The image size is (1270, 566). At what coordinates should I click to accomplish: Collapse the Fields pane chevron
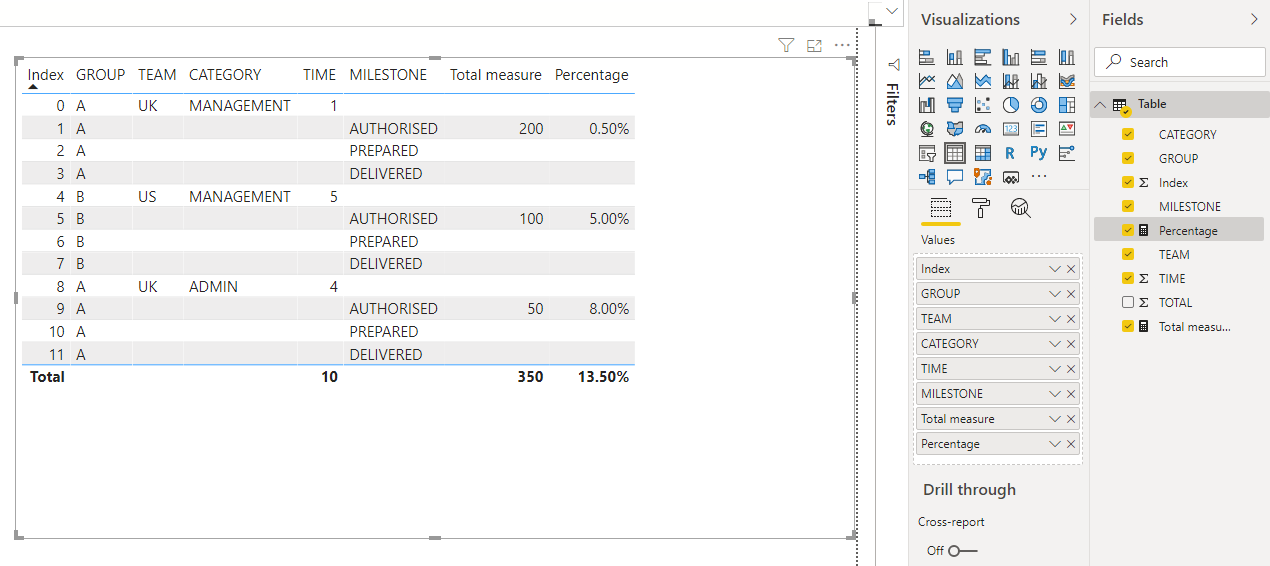pyautogui.click(x=1255, y=19)
